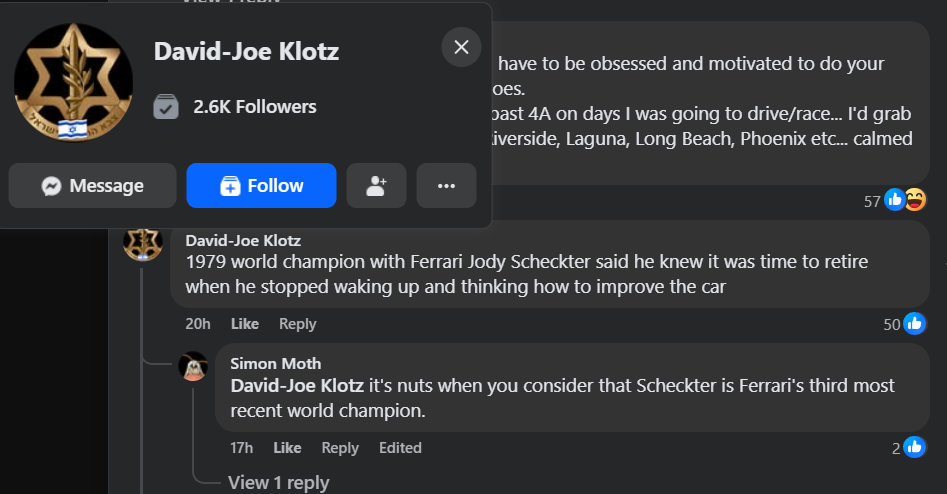
Task: Open the three-dots more options menu
Action: point(446,186)
